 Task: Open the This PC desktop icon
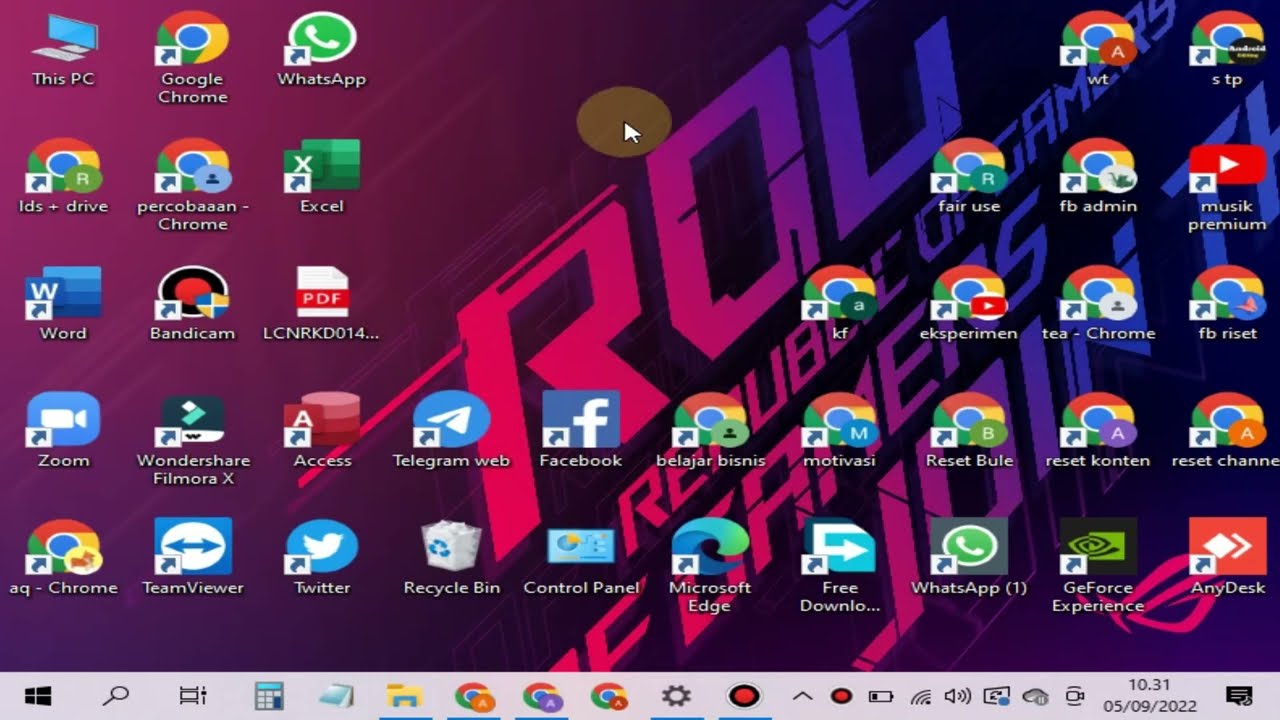click(x=63, y=50)
